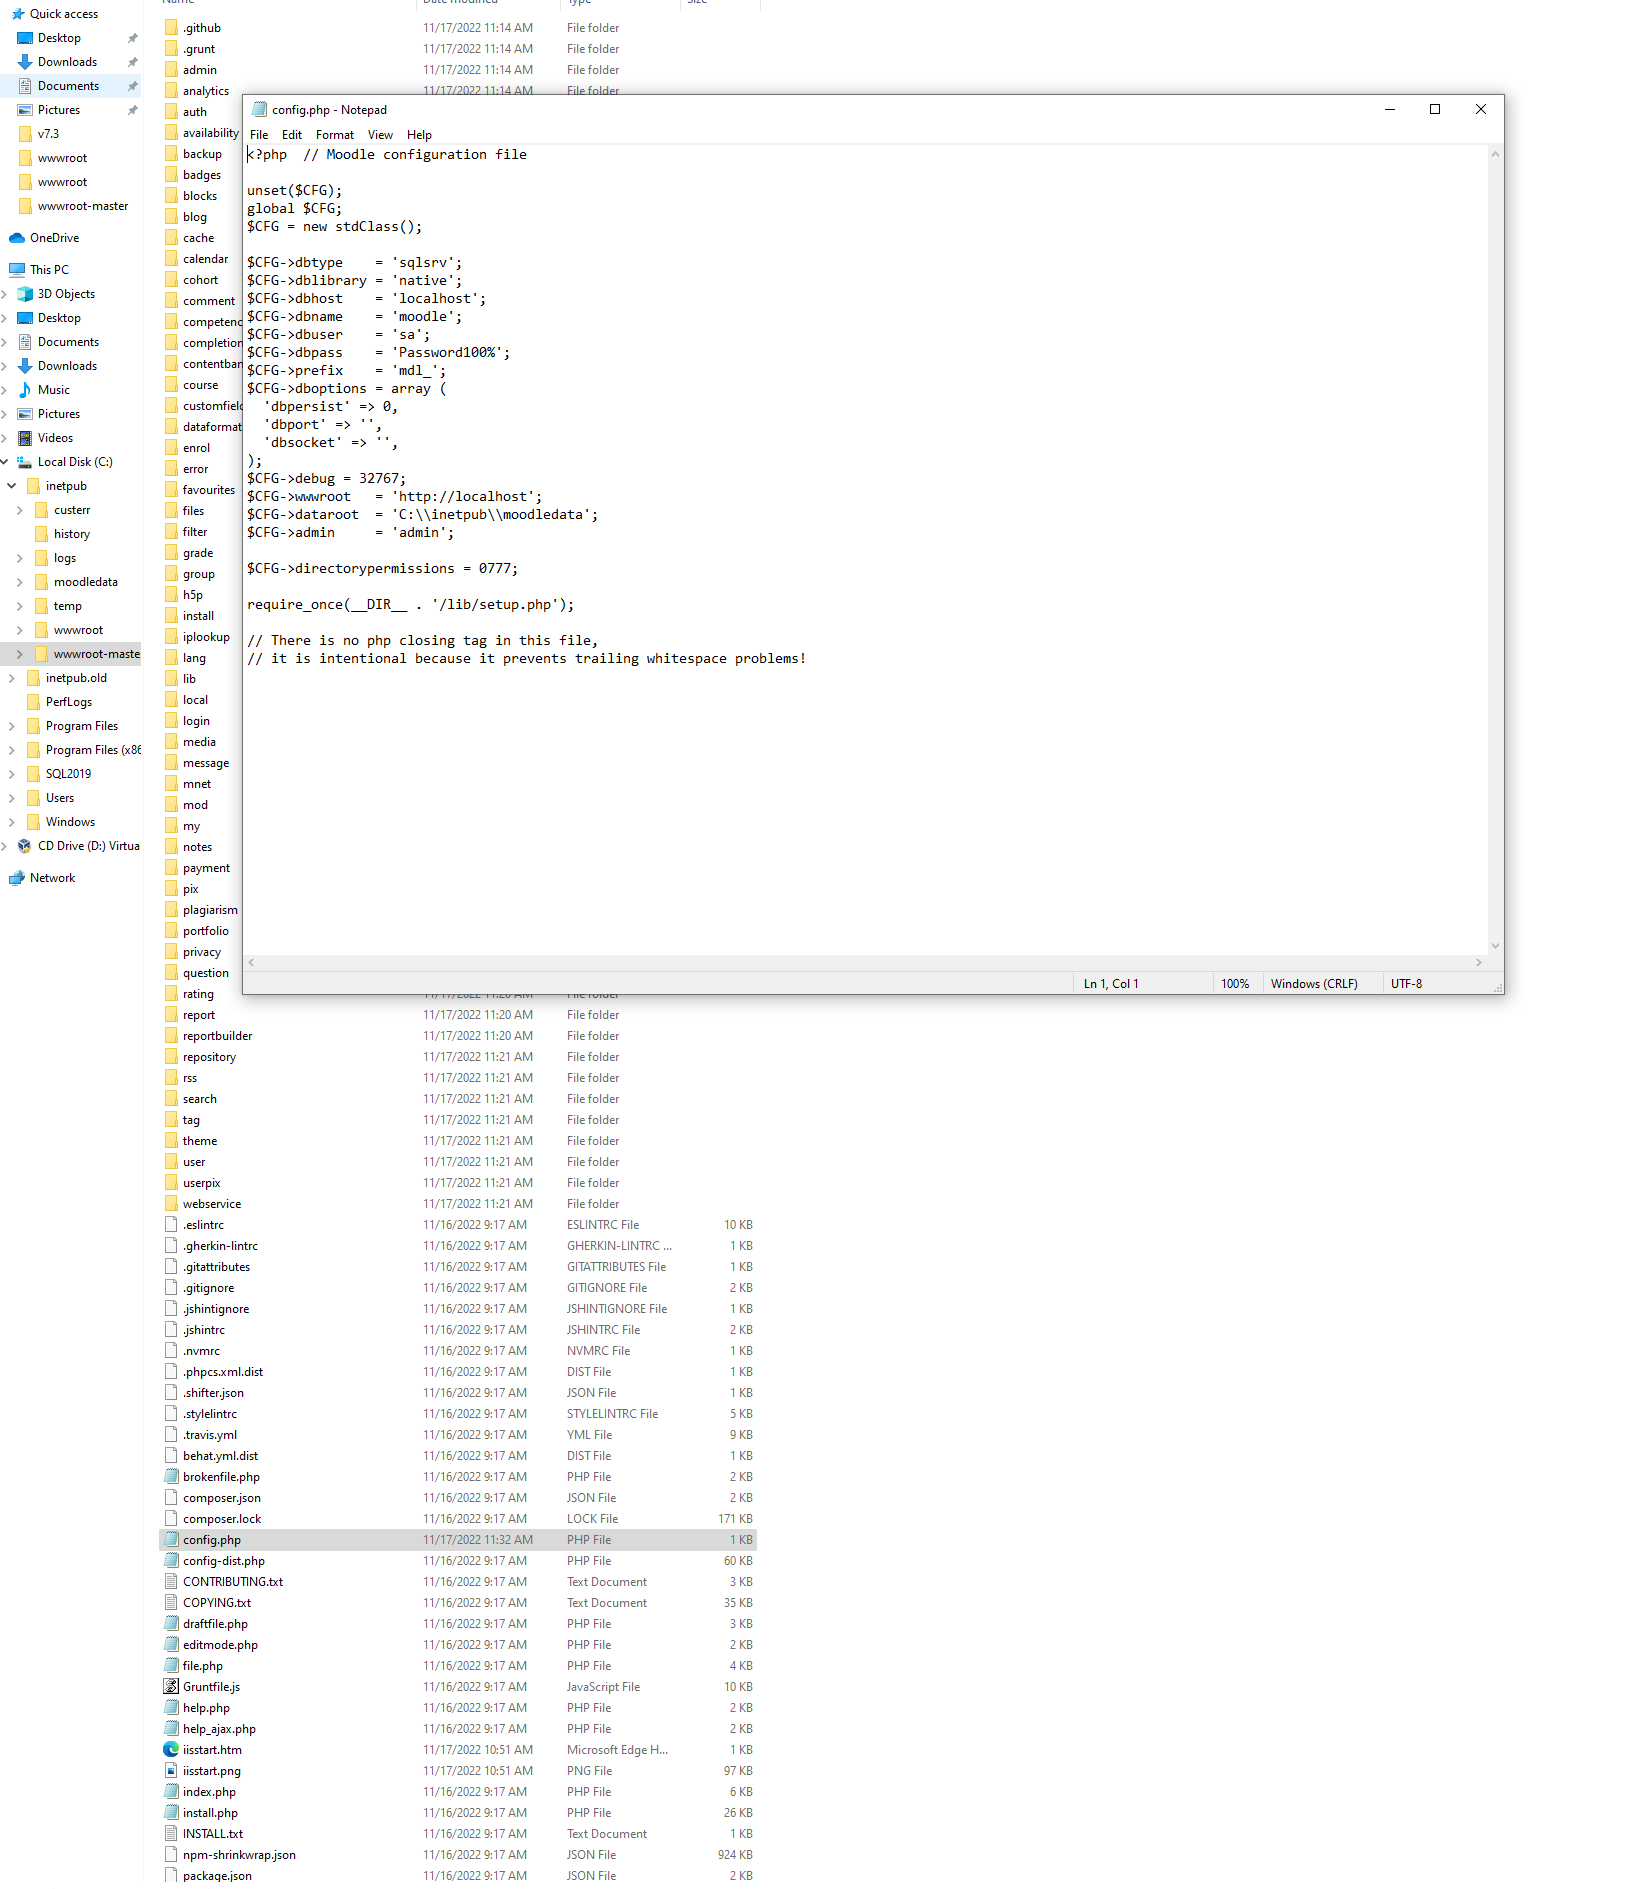
Task: Click the Music note icon in sidebar
Action: 25,390
